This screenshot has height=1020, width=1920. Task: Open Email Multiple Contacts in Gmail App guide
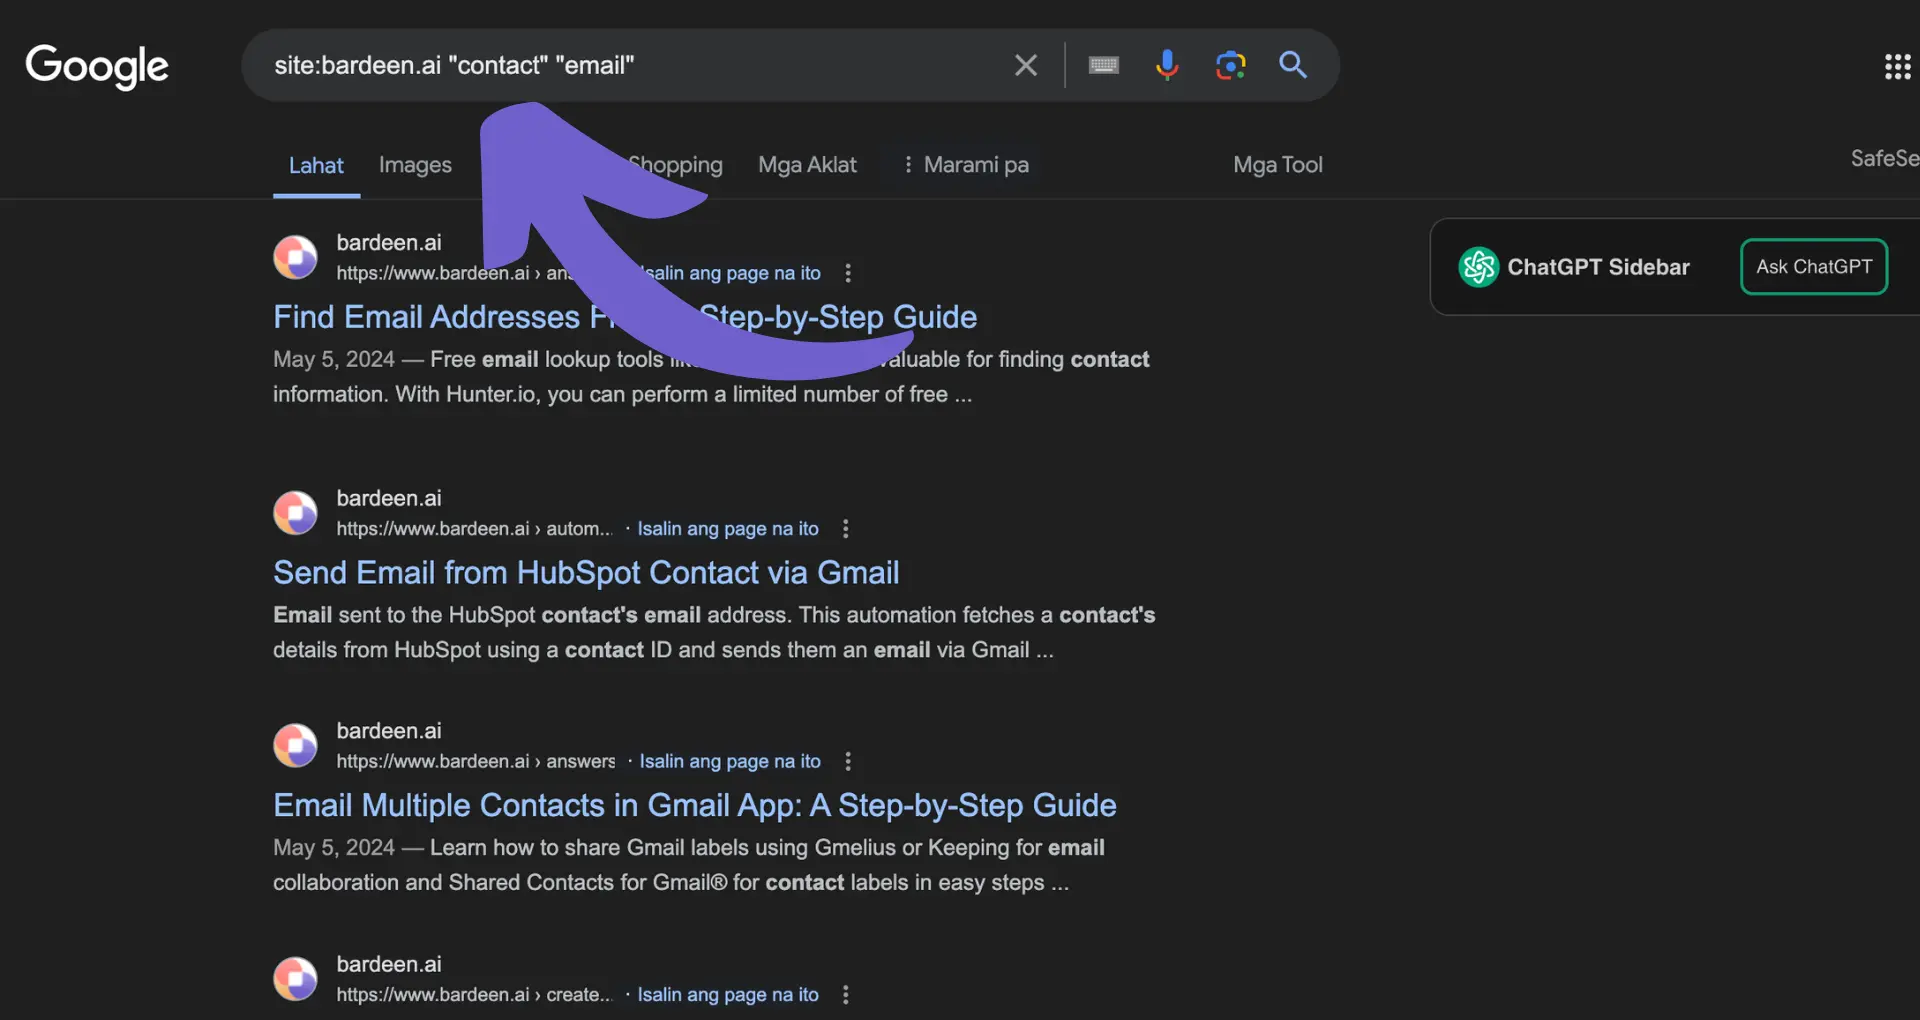click(x=695, y=806)
